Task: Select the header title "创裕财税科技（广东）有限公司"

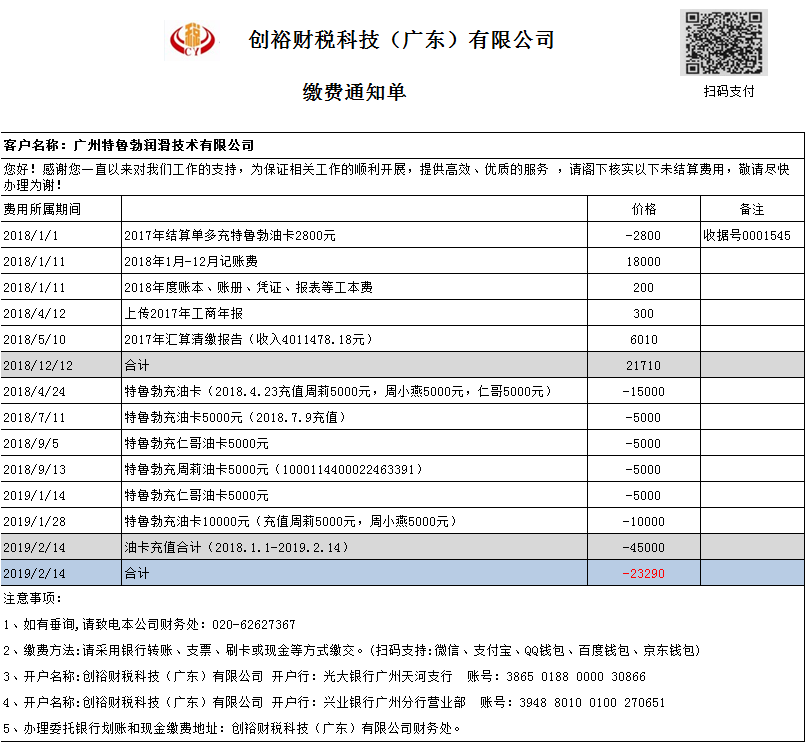Action: (x=401, y=40)
